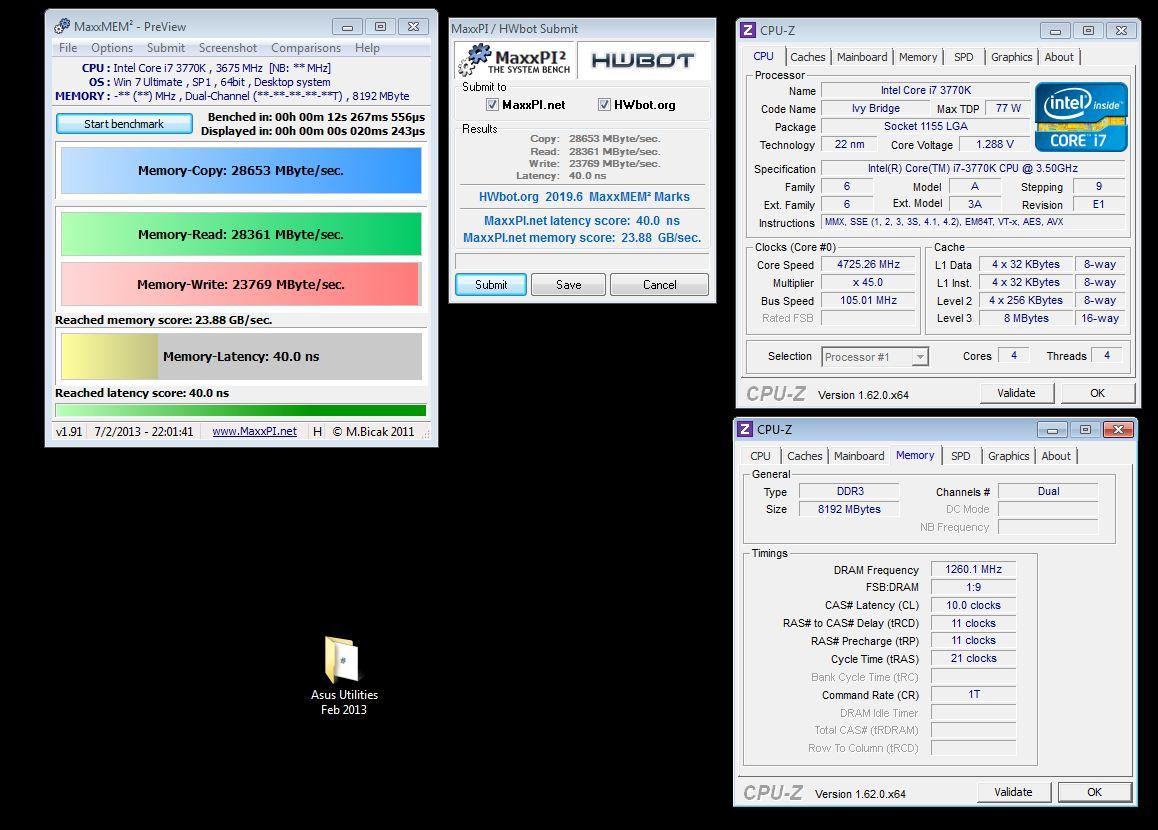Click the CAS# Latency 10.0 clocks value
This screenshot has width=1158, height=830.
point(973,606)
